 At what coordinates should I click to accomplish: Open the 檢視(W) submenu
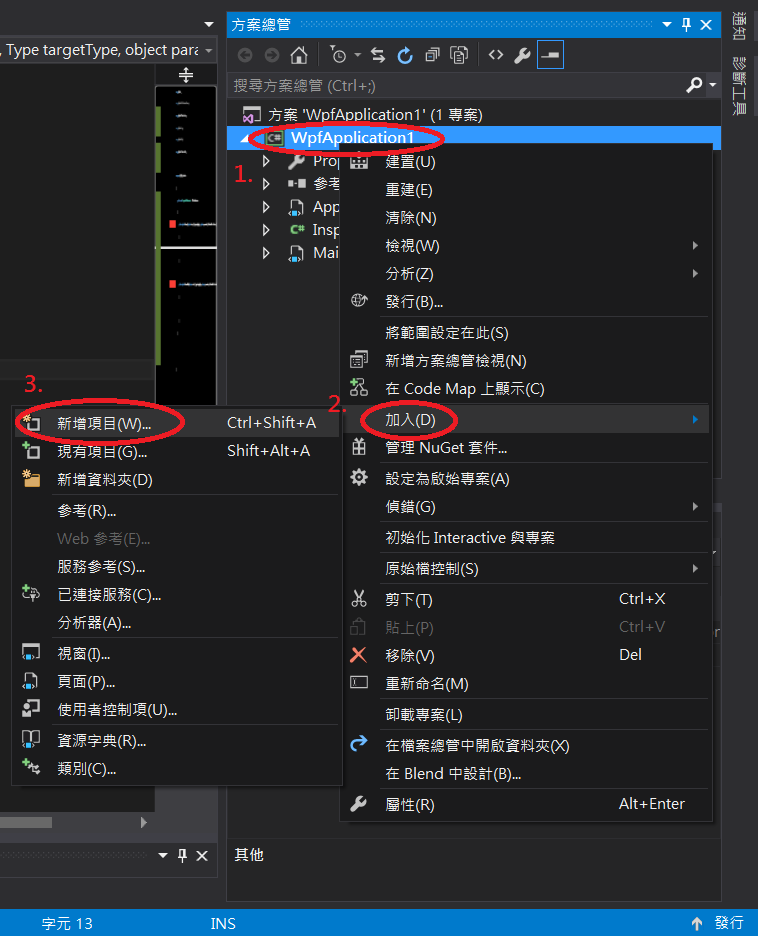tap(526, 246)
